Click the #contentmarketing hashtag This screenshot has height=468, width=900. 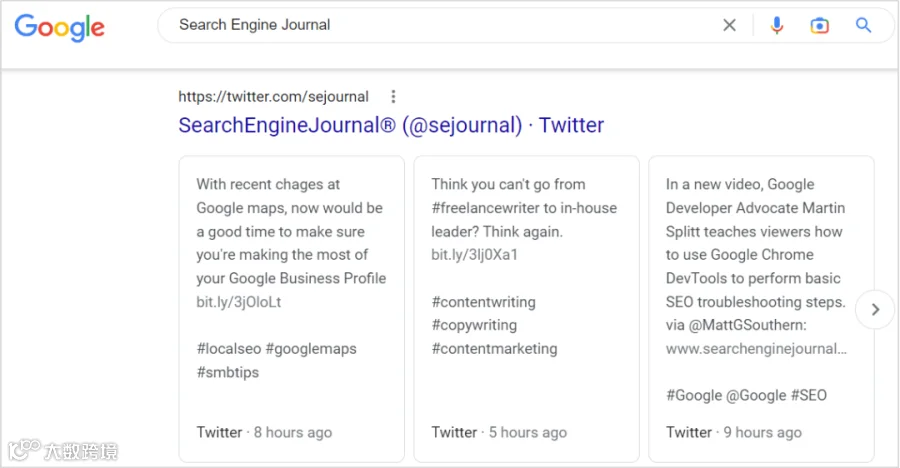pyautogui.click(x=494, y=349)
